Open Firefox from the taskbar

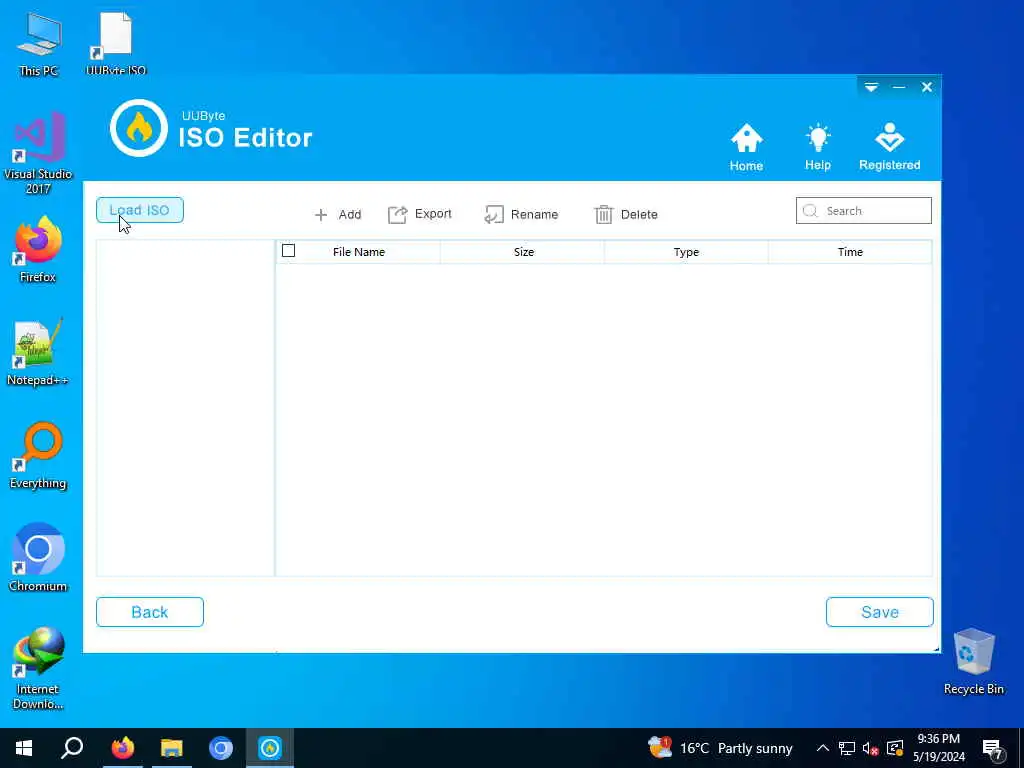[122, 748]
